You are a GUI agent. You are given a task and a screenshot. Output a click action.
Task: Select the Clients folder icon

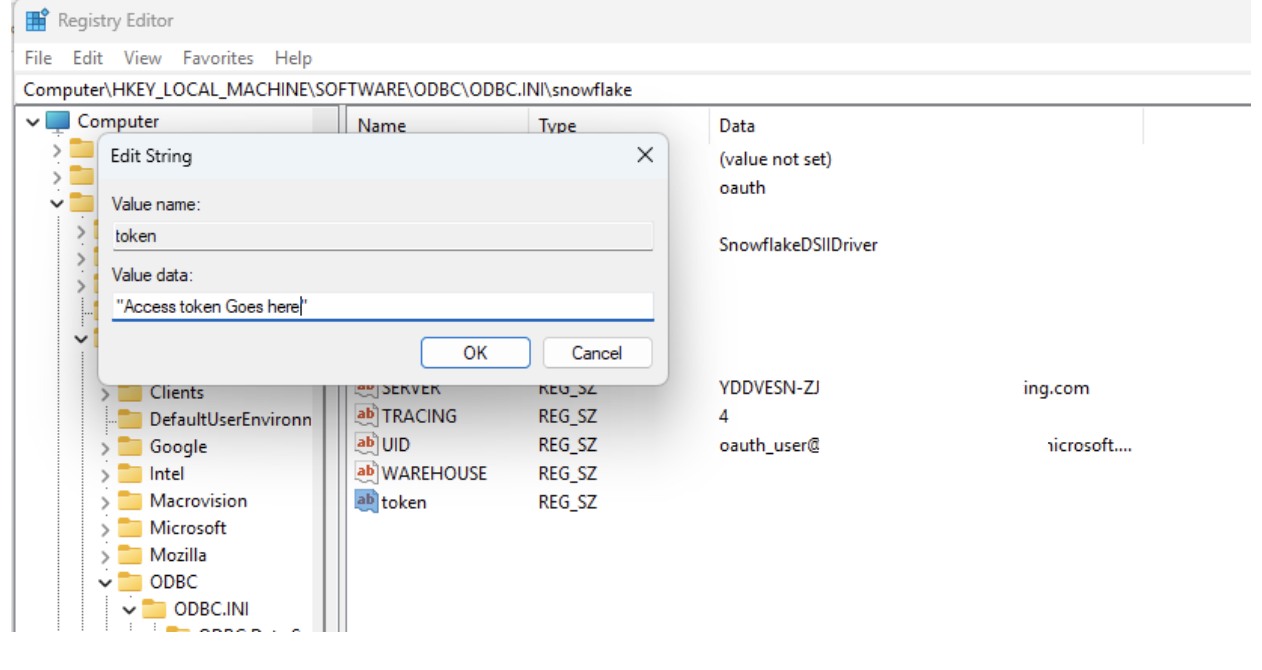(130, 392)
